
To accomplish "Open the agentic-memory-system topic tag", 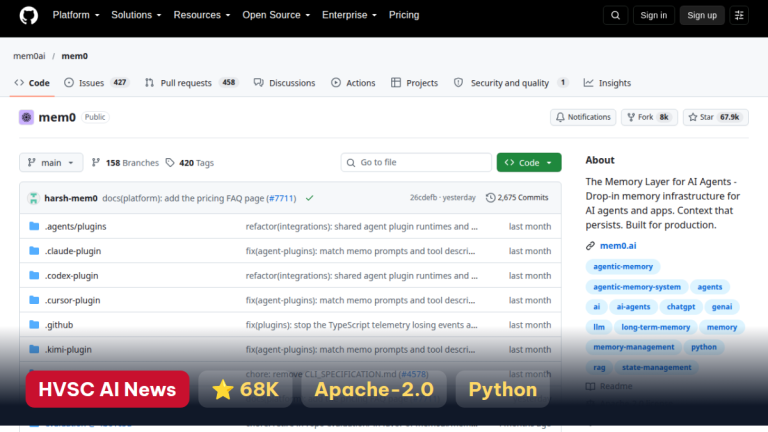I will 637,287.
